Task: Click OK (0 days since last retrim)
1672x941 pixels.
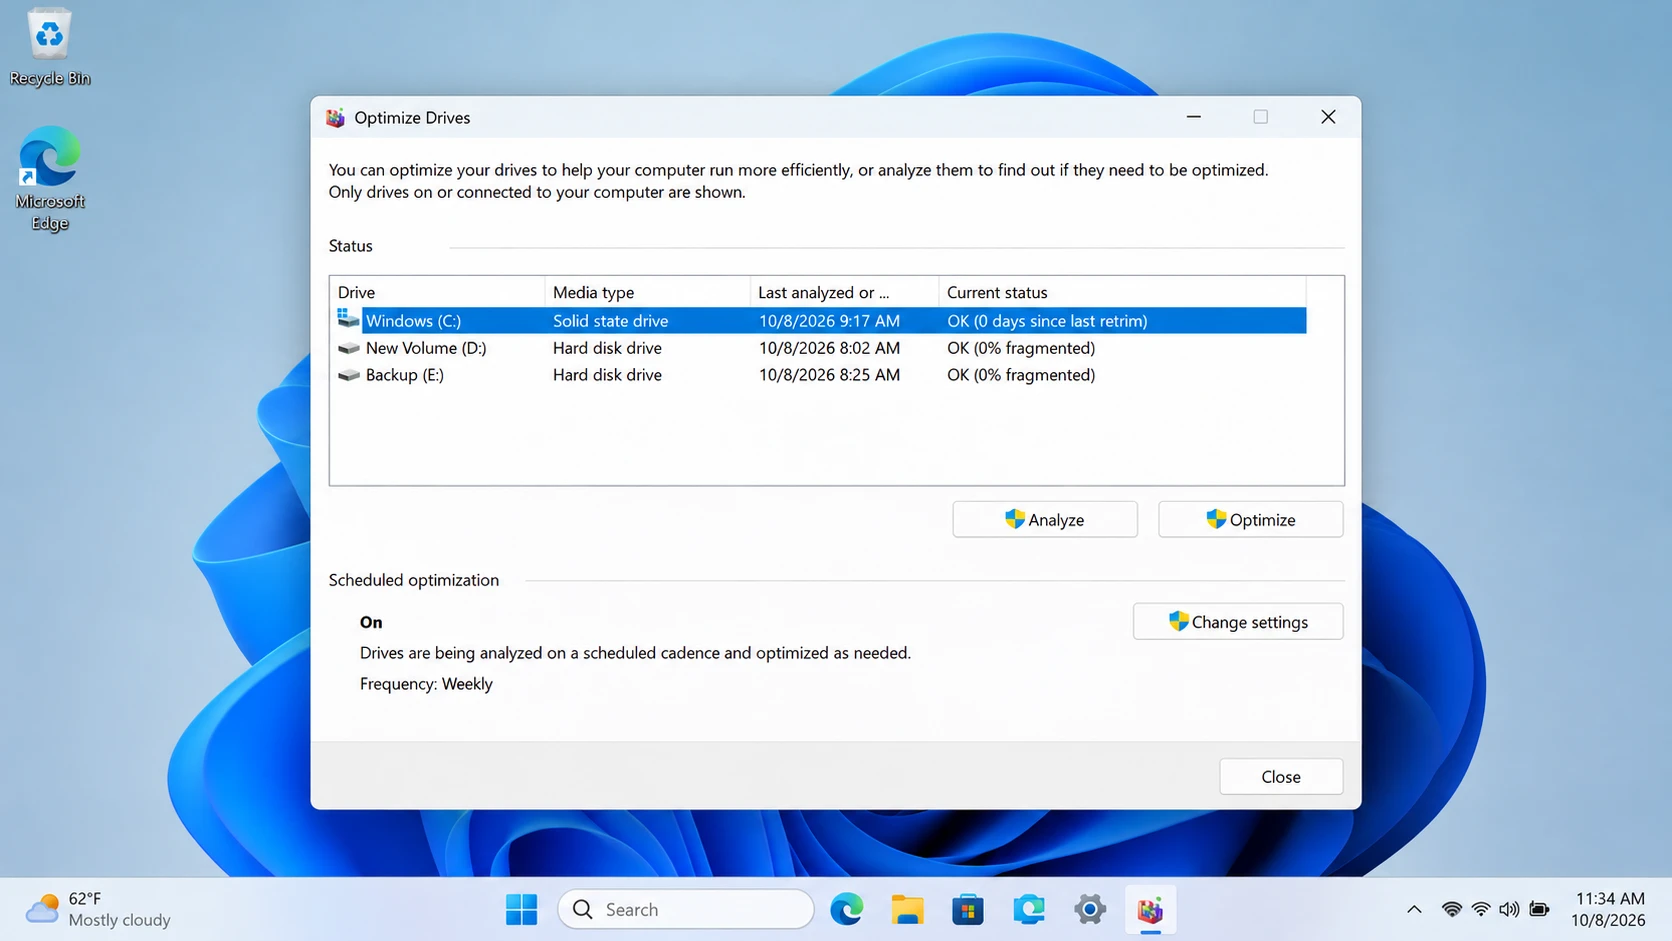Action: (1047, 321)
